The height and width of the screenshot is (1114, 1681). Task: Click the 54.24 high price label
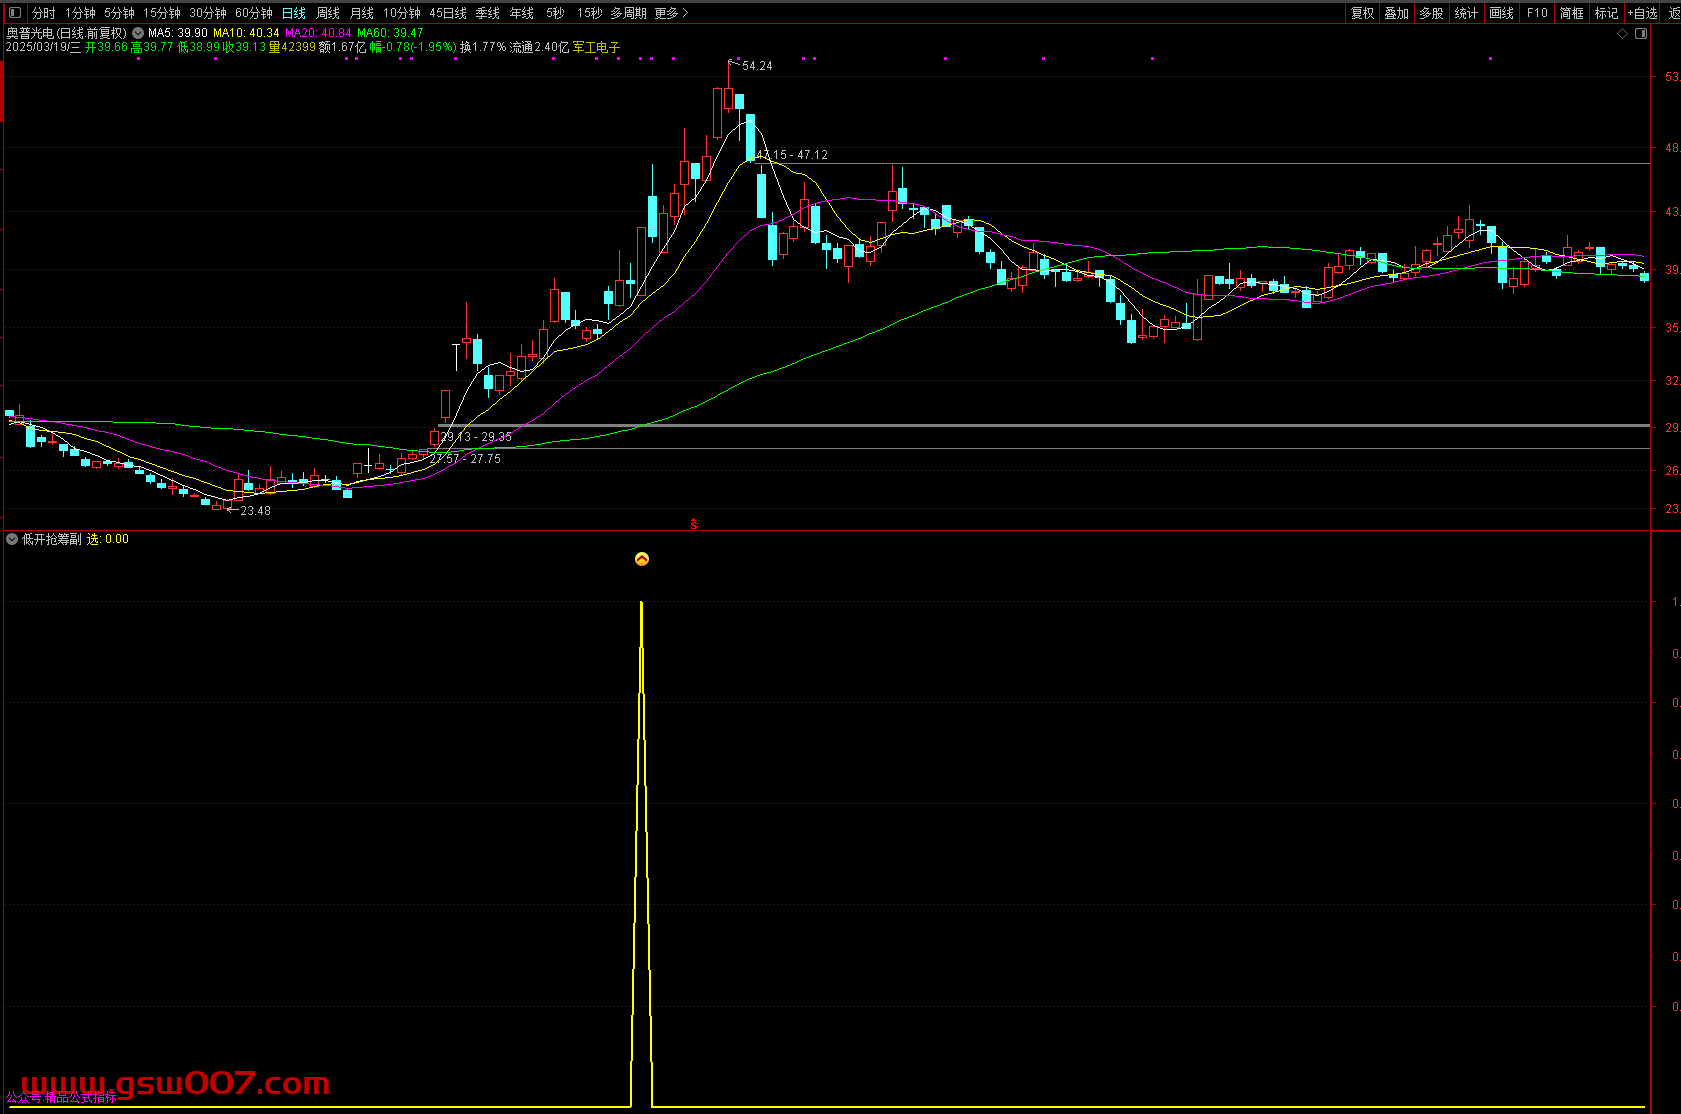click(757, 66)
